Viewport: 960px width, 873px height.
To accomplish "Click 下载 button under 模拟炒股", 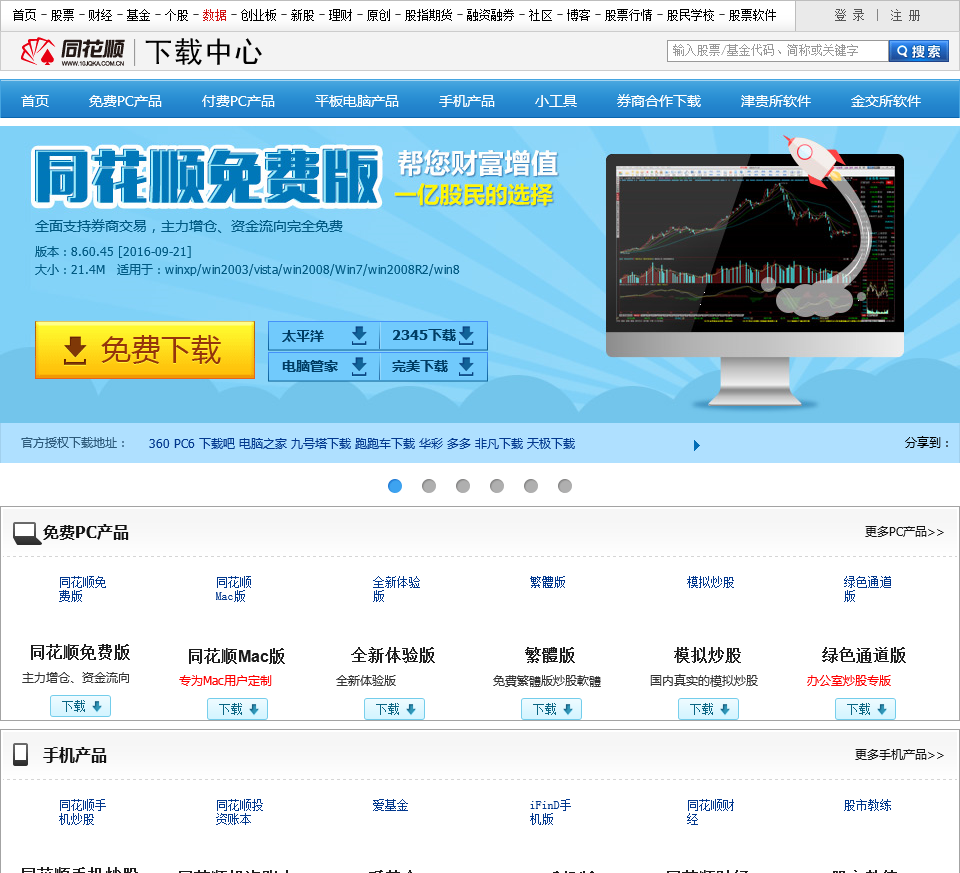I will coord(708,709).
